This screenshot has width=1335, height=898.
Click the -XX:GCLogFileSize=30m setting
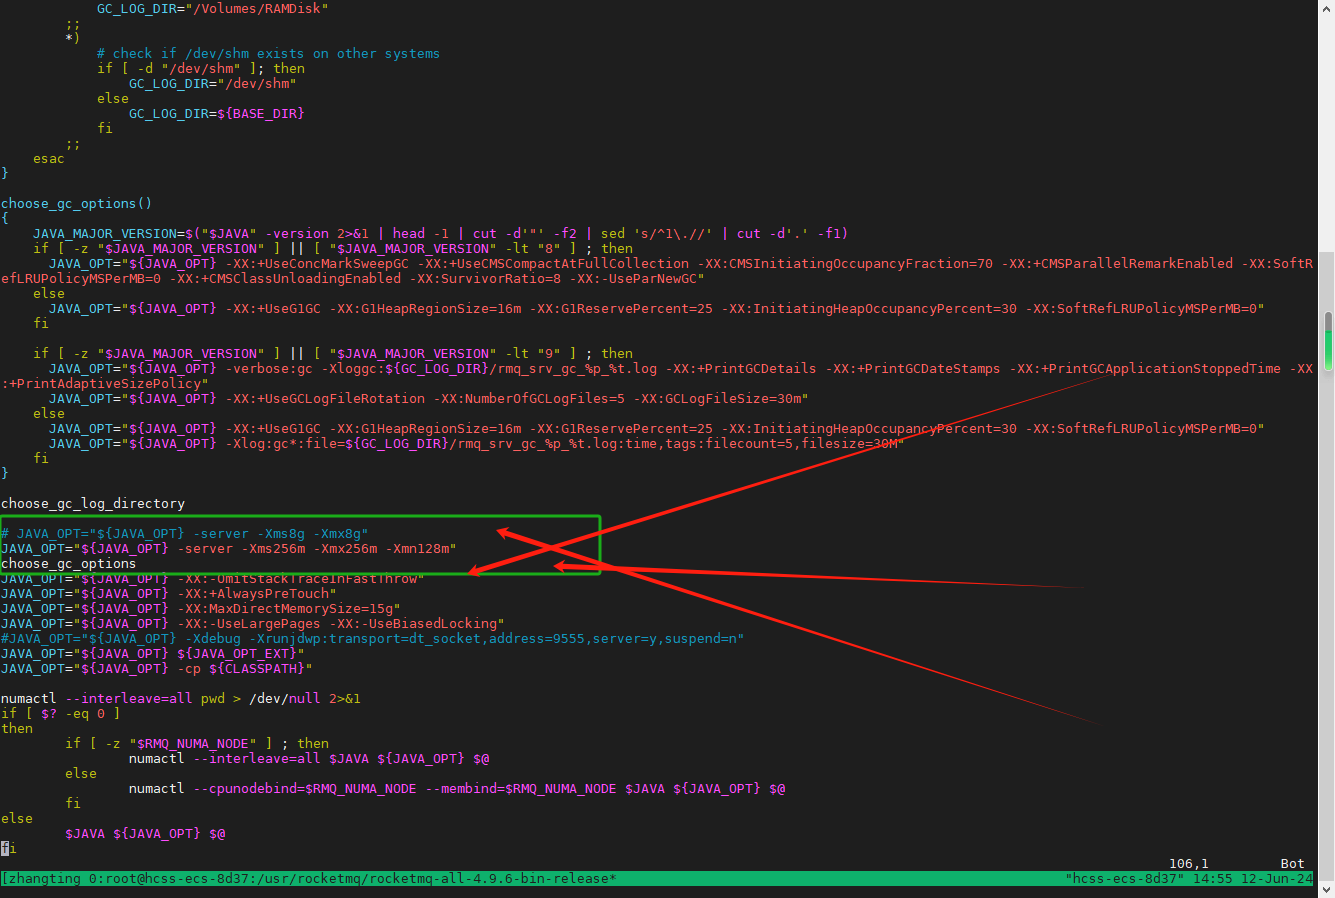[x=716, y=398]
